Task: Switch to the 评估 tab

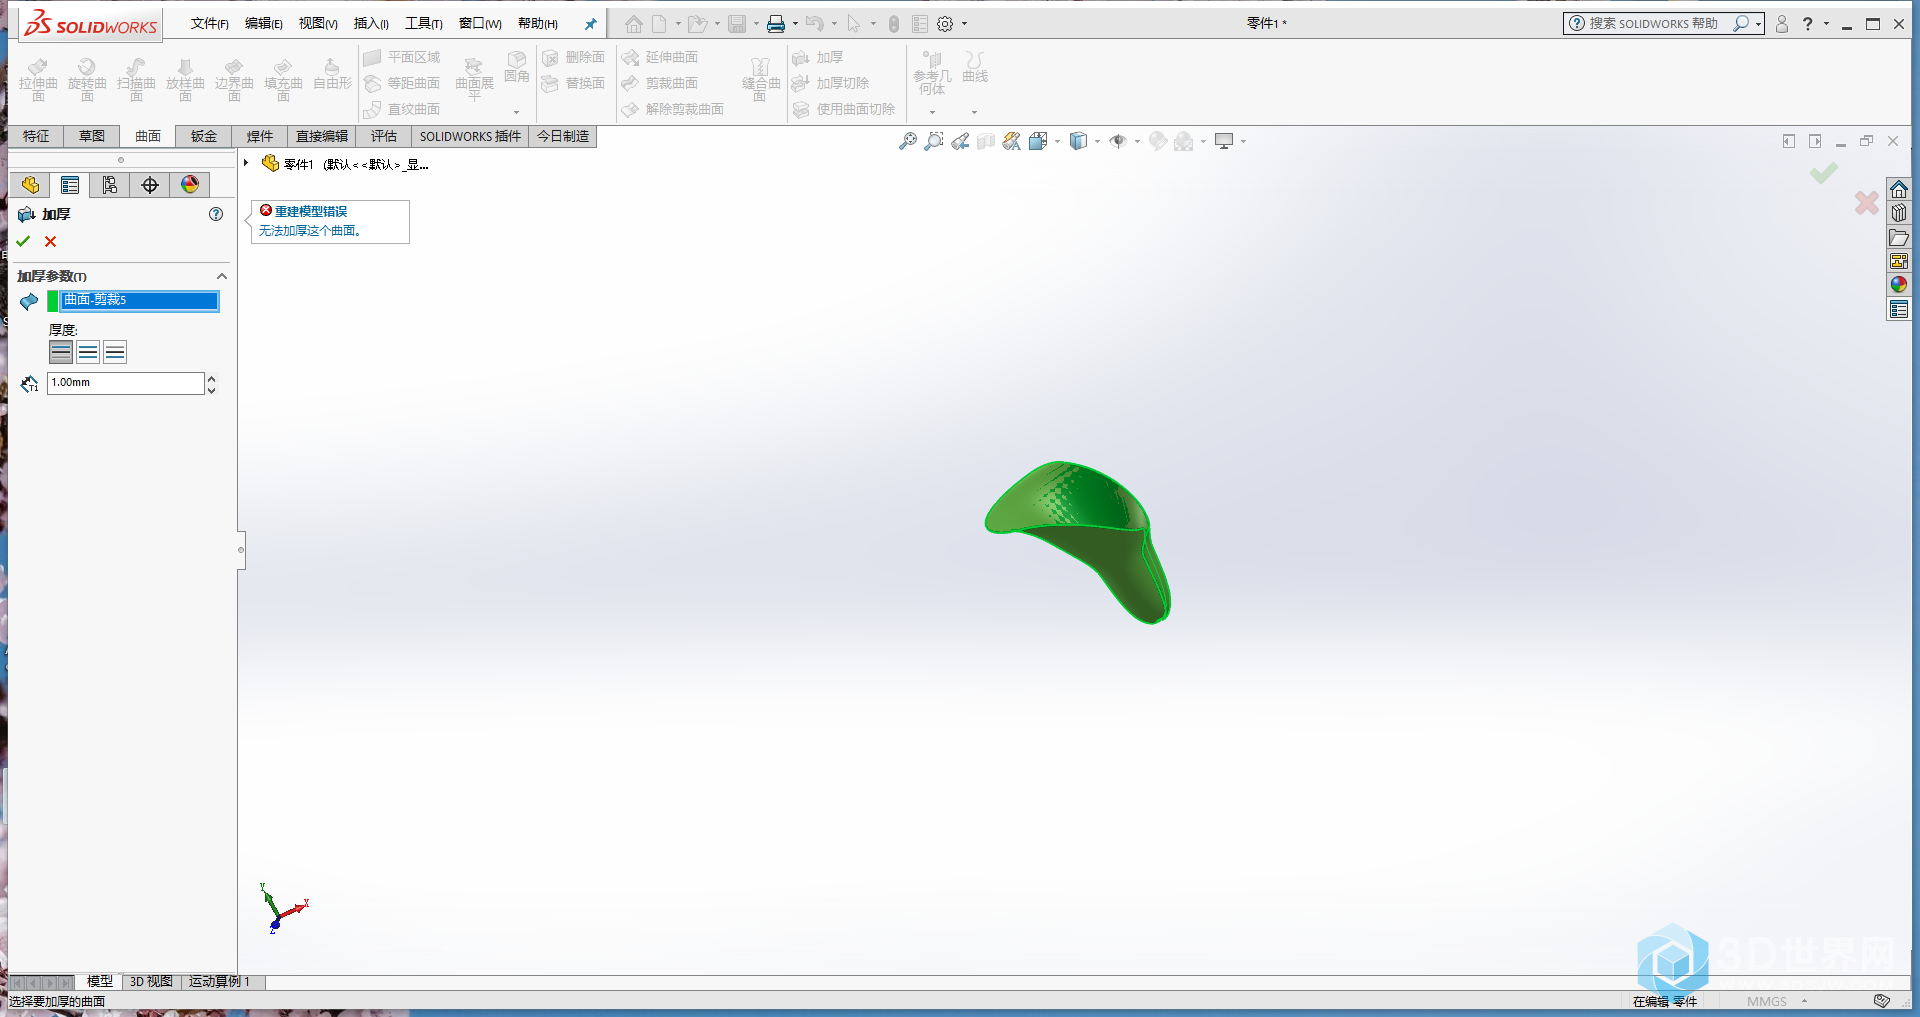Action: click(x=384, y=136)
